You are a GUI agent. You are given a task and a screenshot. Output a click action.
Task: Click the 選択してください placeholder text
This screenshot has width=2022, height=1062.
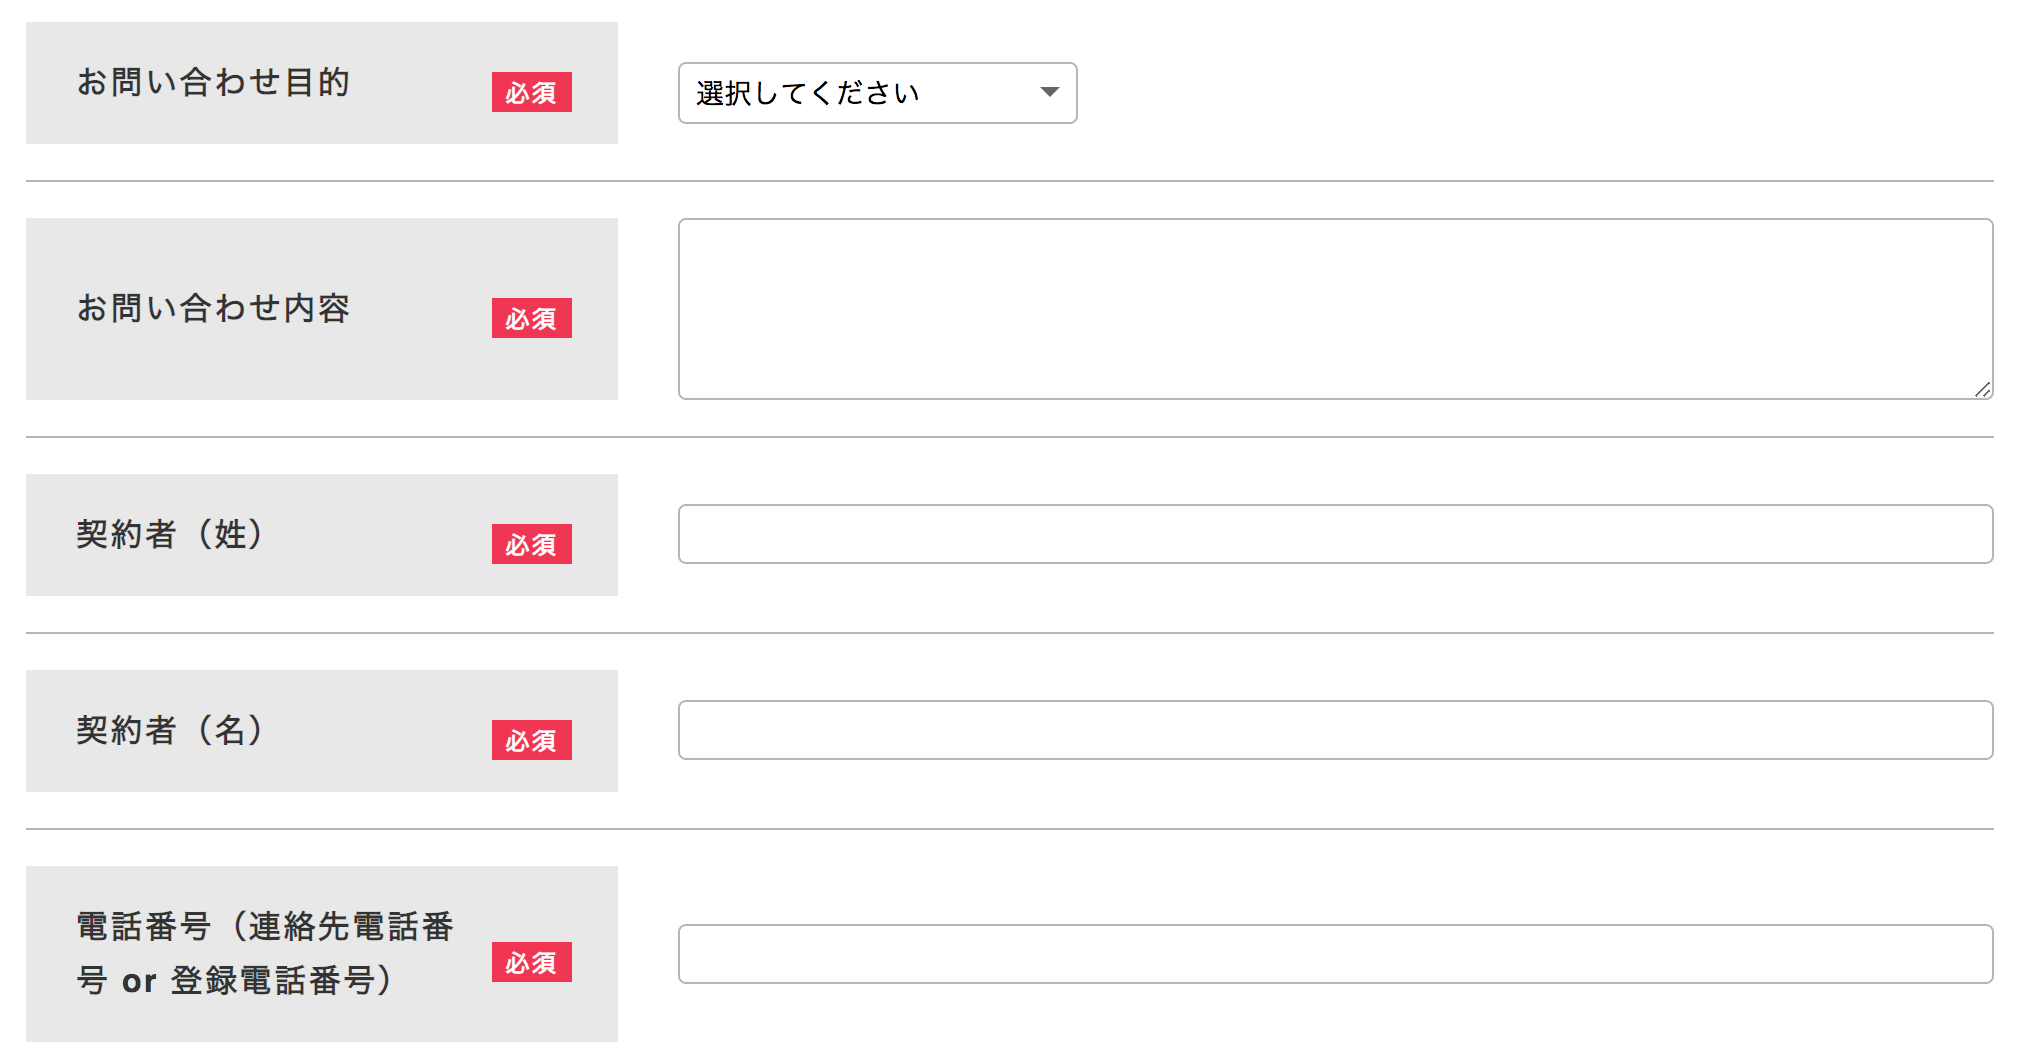pos(807,93)
